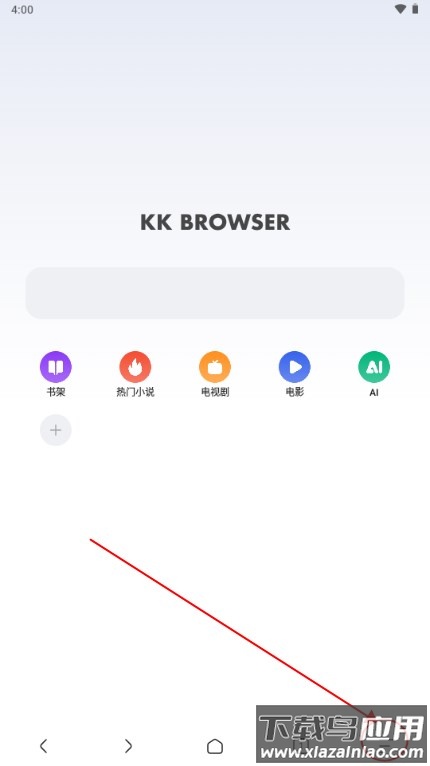Tap the home icon in bottom bar
The image size is (430, 766).
coord(215,746)
